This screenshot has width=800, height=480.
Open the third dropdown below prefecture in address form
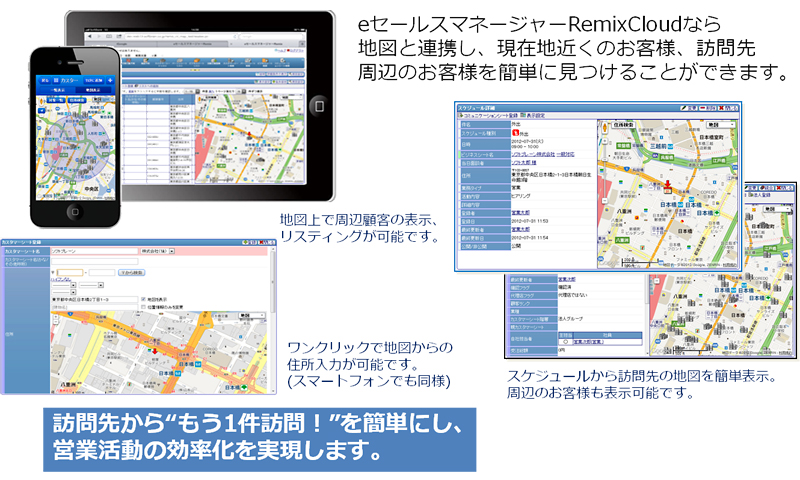click(64, 292)
